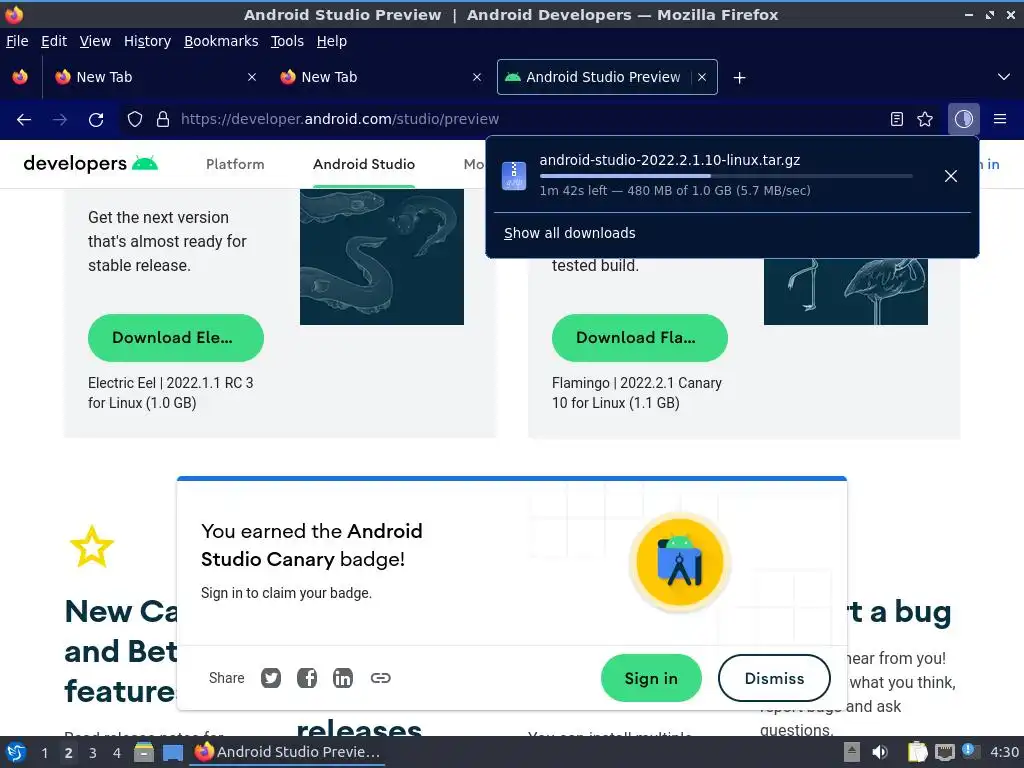Screen dimensions: 1024x768
Task: Click the green Sign in button
Action: 651,679
